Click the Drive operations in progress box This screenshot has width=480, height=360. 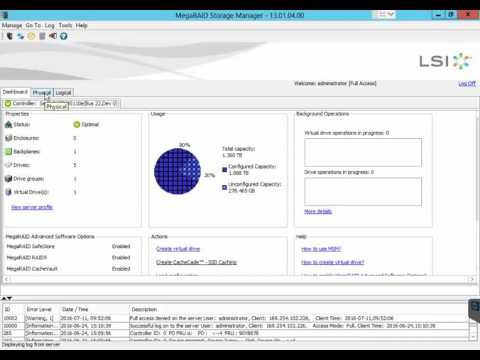pos(363,192)
